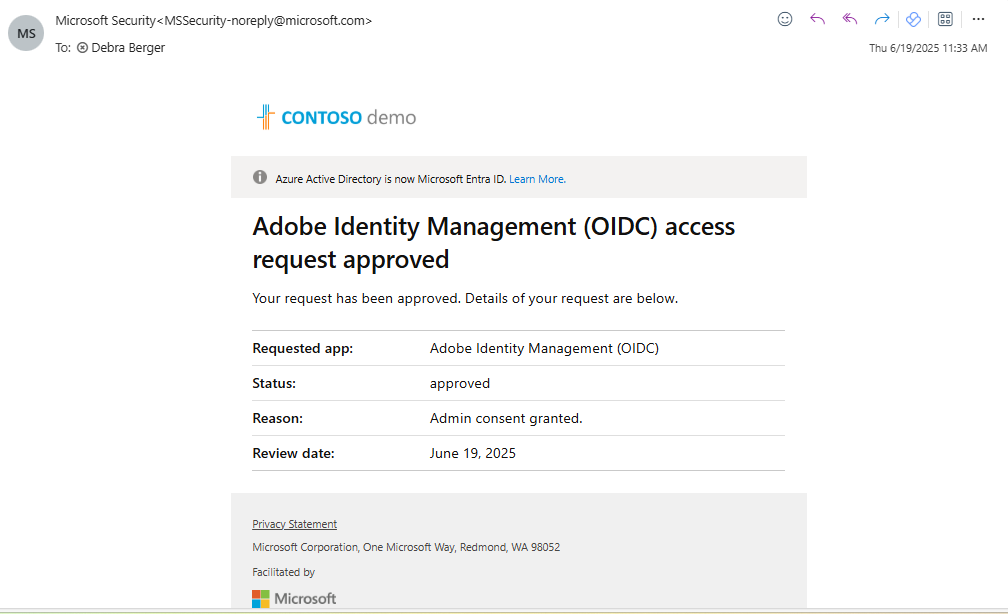1008x614 pixels.
Task: Click the icon beside Debra Berger's name
Action: (x=82, y=48)
